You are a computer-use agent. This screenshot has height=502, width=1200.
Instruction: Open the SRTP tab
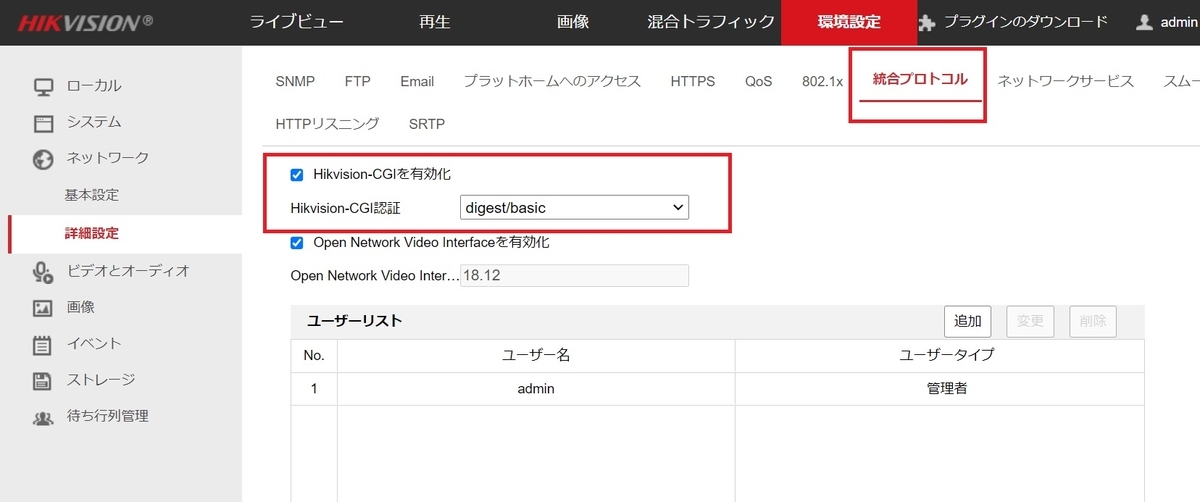pyautogui.click(x=427, y=124)
